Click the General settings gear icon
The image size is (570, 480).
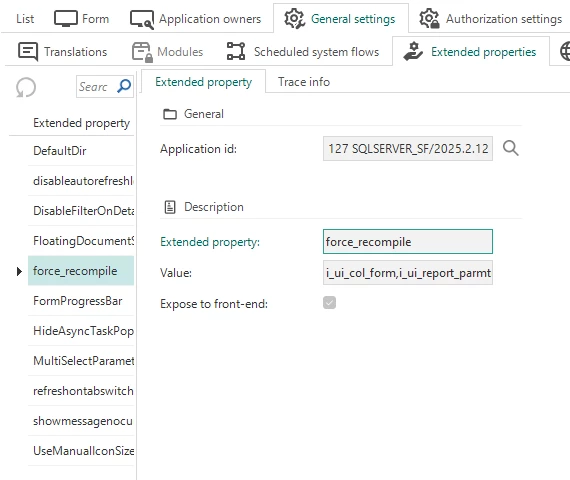click(x=294, y=19)
